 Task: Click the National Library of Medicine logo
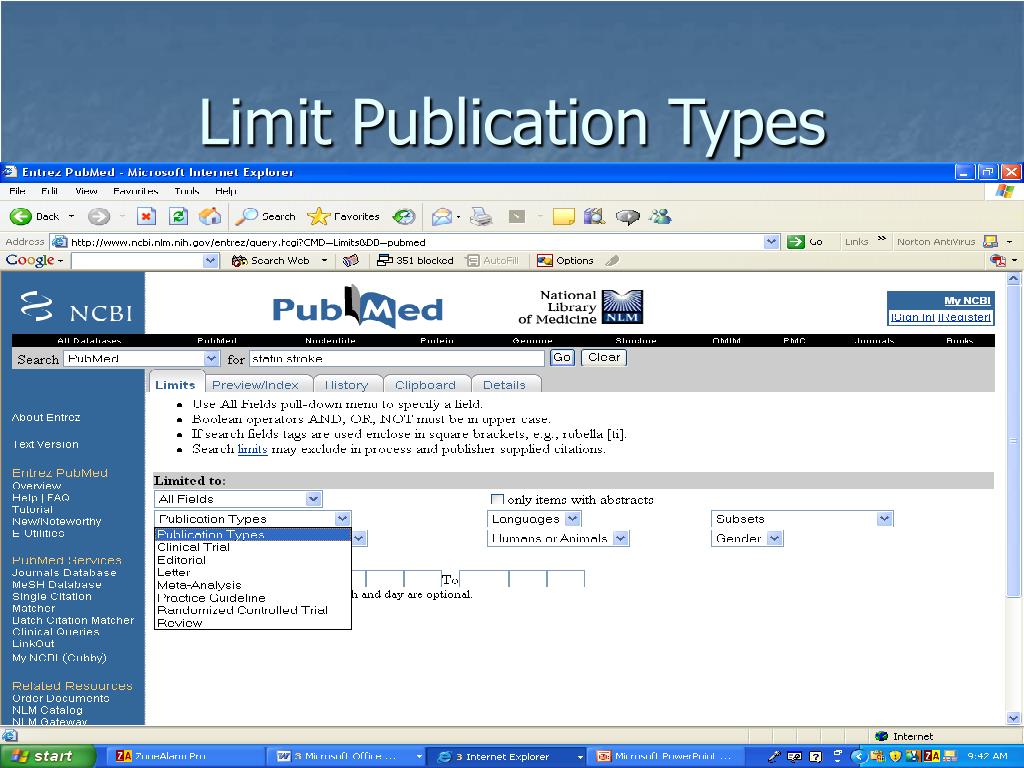(x=581, y=307)
